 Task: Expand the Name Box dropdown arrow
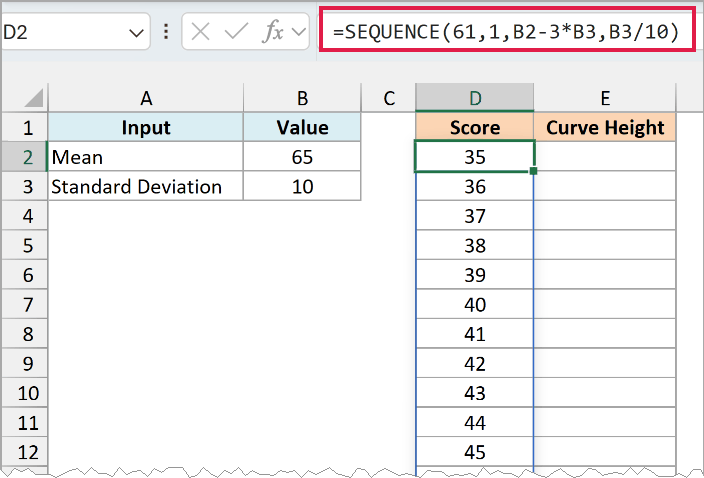tap(136, 33)
